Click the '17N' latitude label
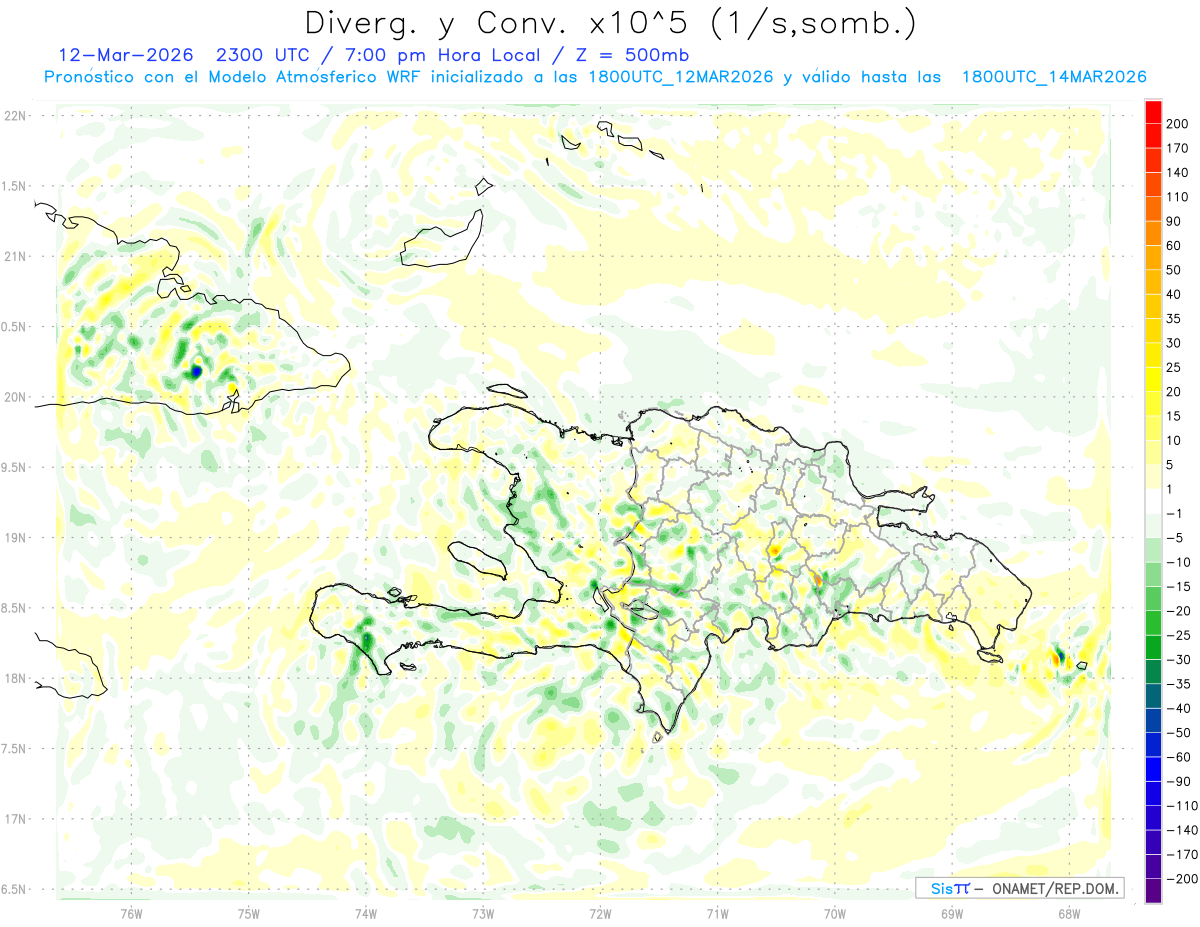This screenshot has width=1200, height=927. coord(14,819)
